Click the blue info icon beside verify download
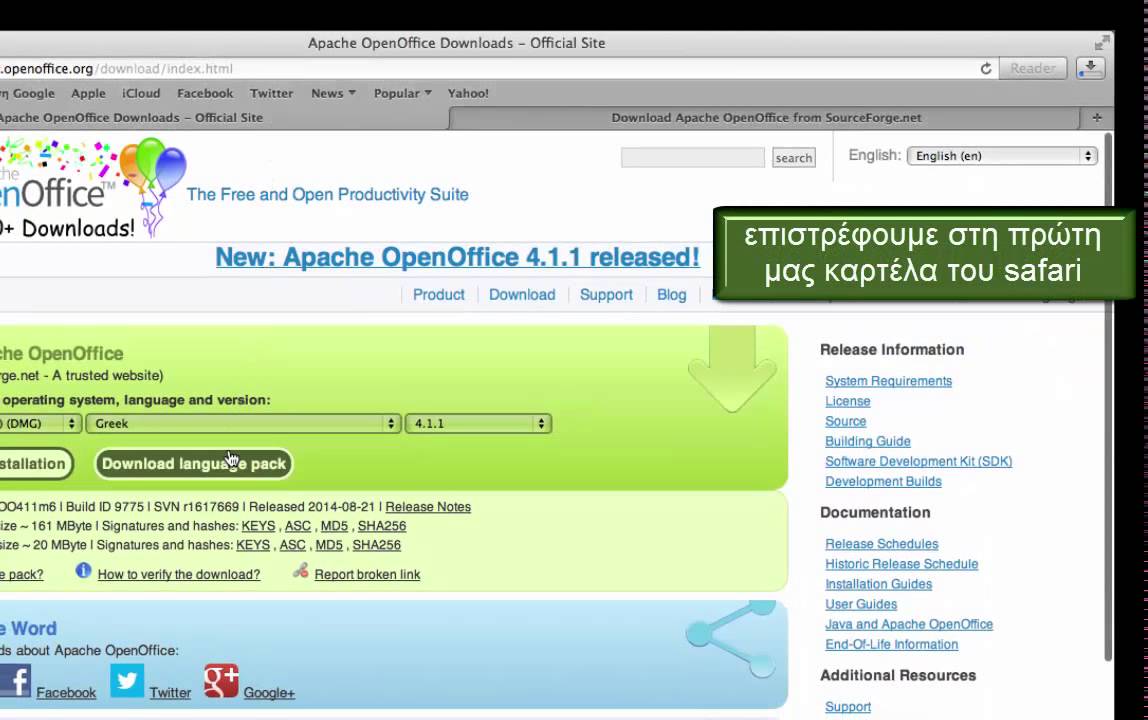Image resolution: width=1148 pixels, height=720 pixels. 83,571
